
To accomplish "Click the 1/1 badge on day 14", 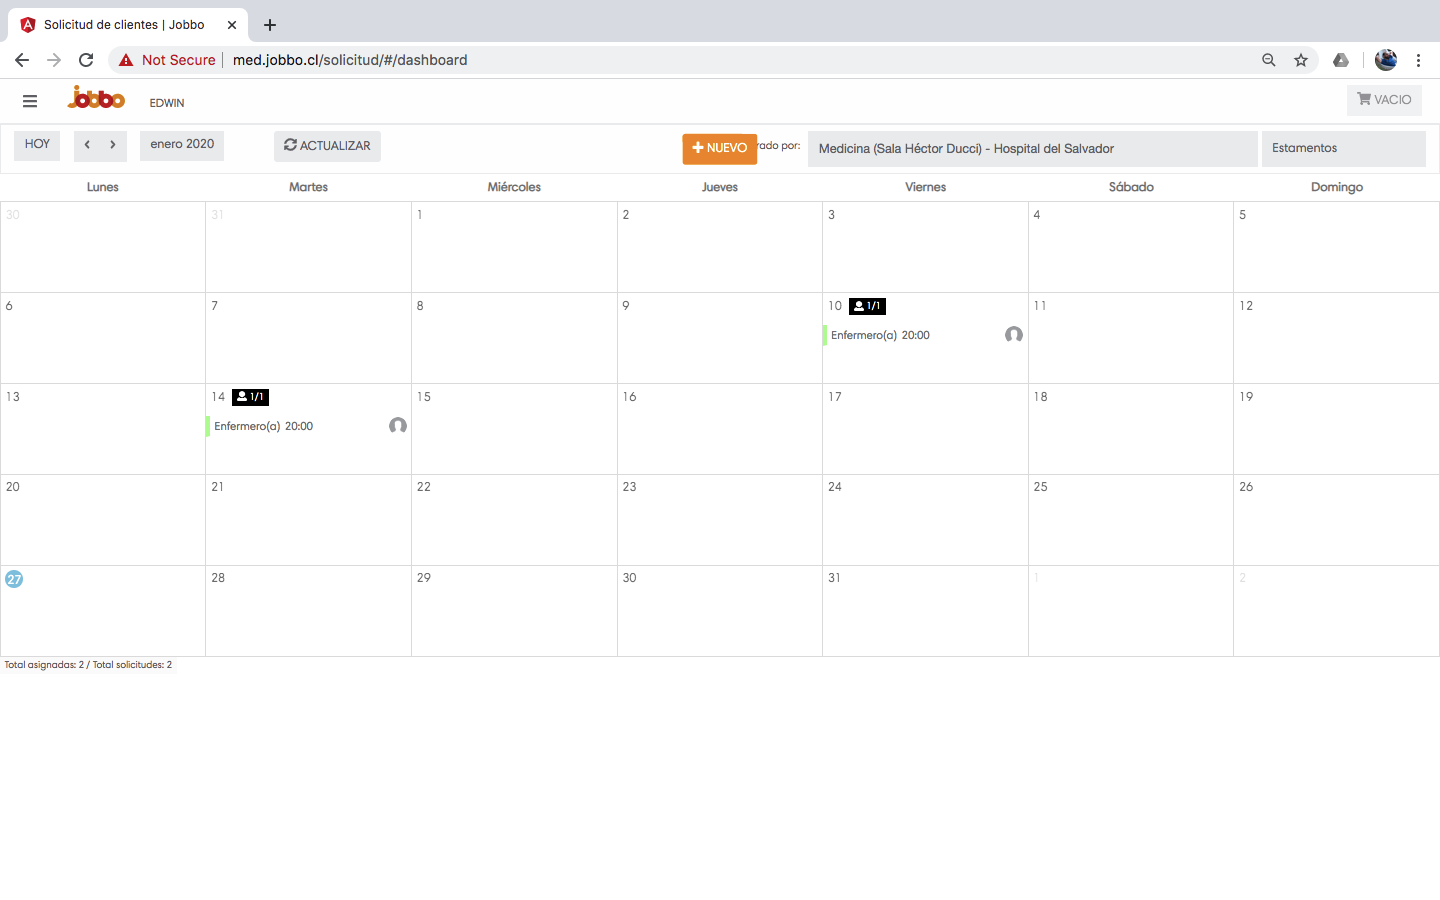I will click(250, 397).
